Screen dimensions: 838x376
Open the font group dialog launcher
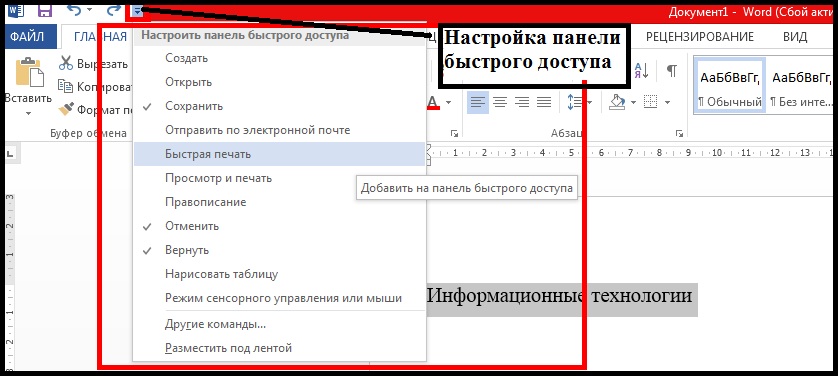(454, 133)
